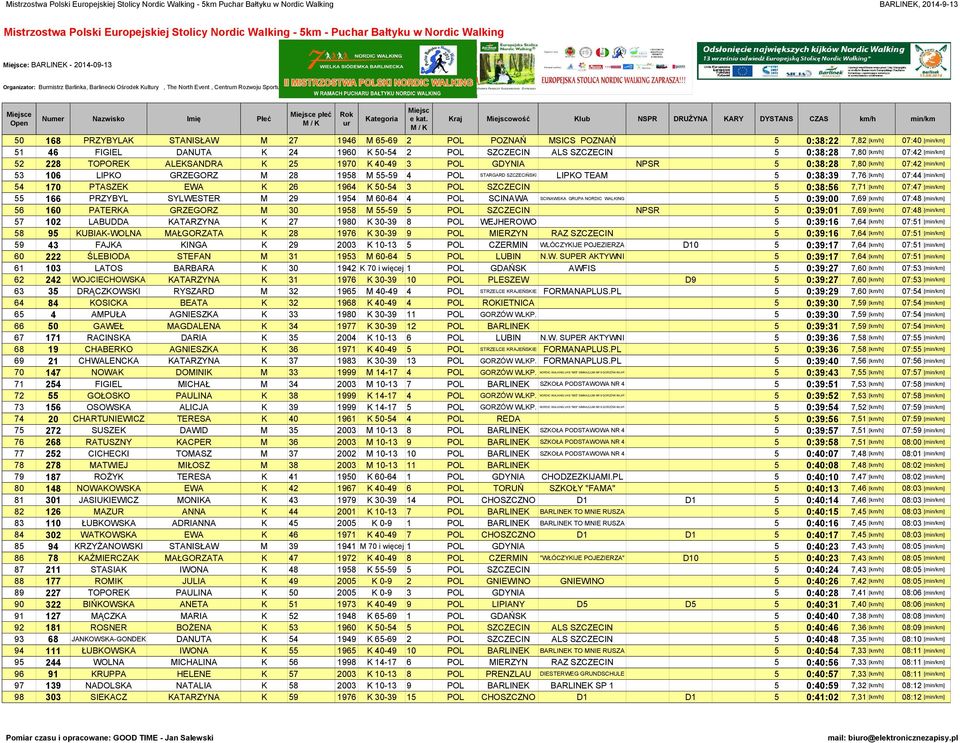Select the Miejsce Open column header
The image size is (960, 743).
point(19,119)
